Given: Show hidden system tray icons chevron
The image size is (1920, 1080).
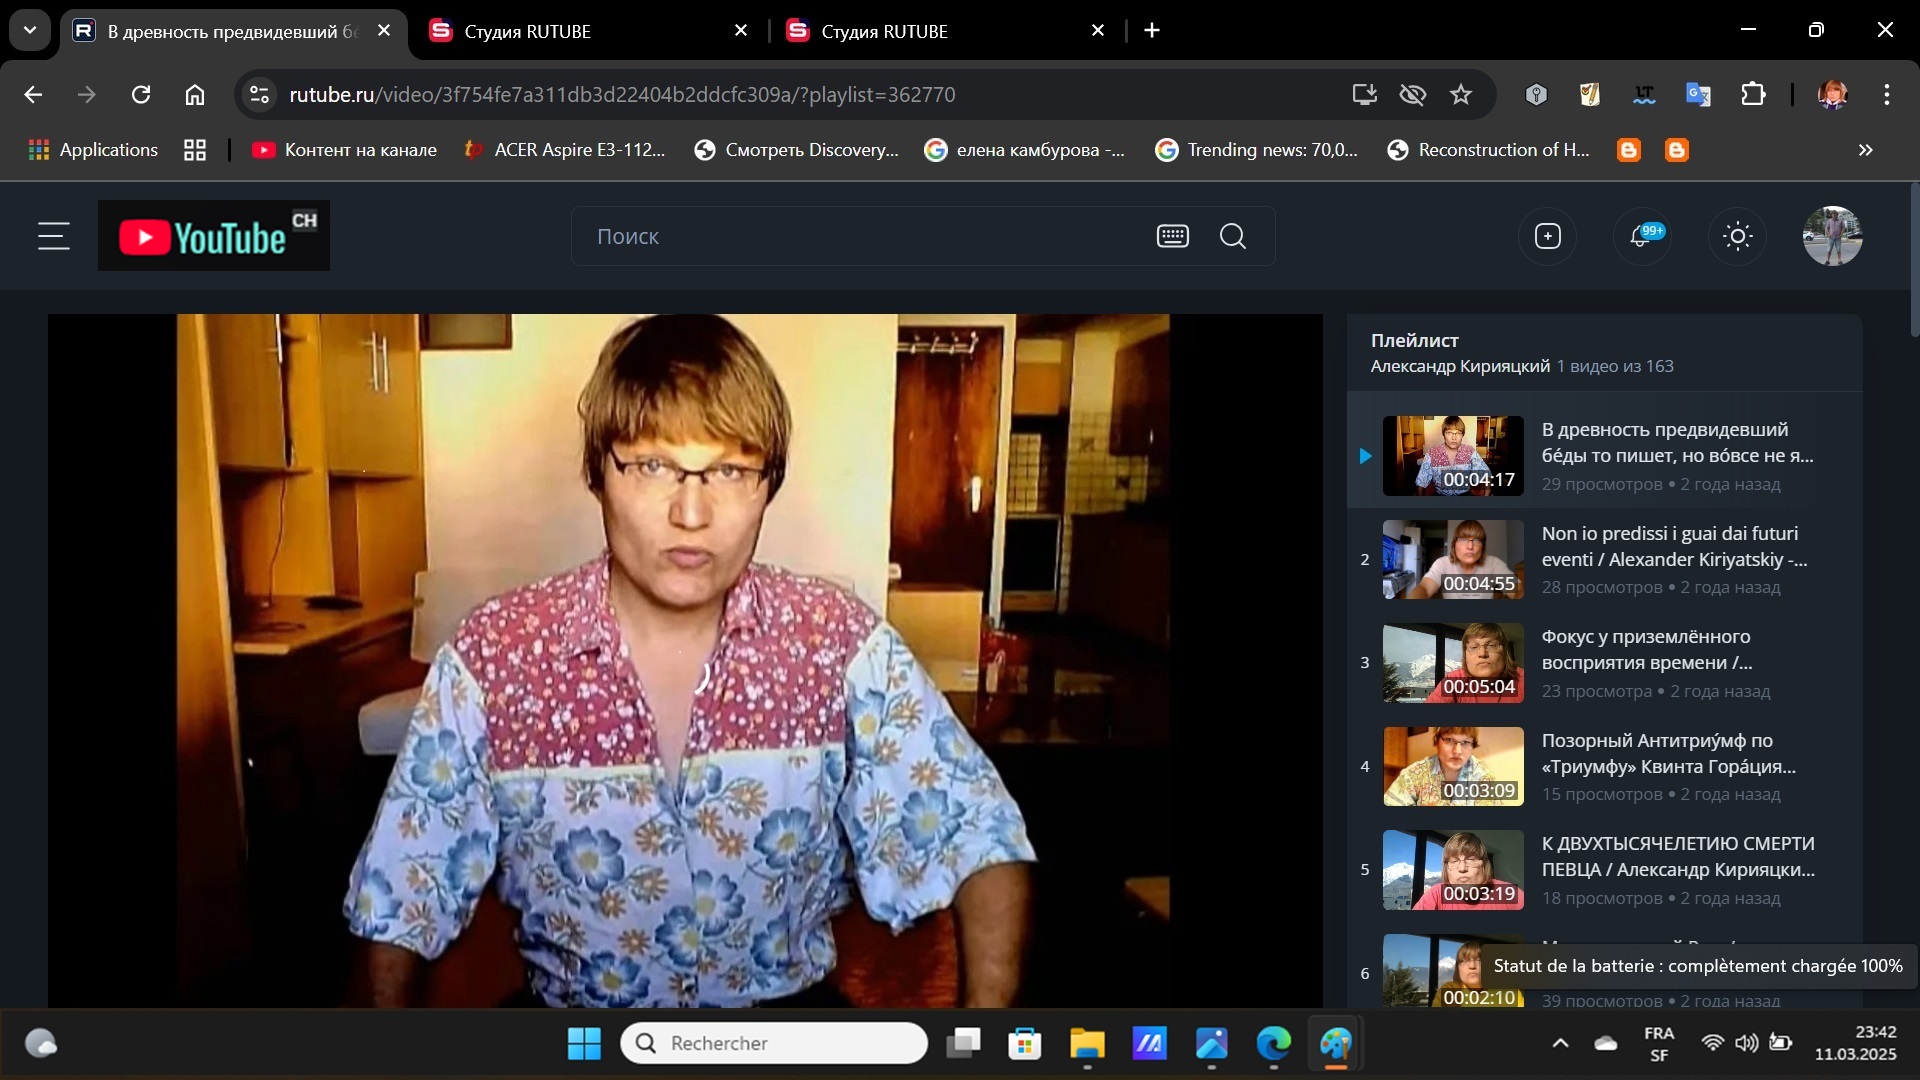Looking at the screenshot, I should [x=1560, y=1043].
